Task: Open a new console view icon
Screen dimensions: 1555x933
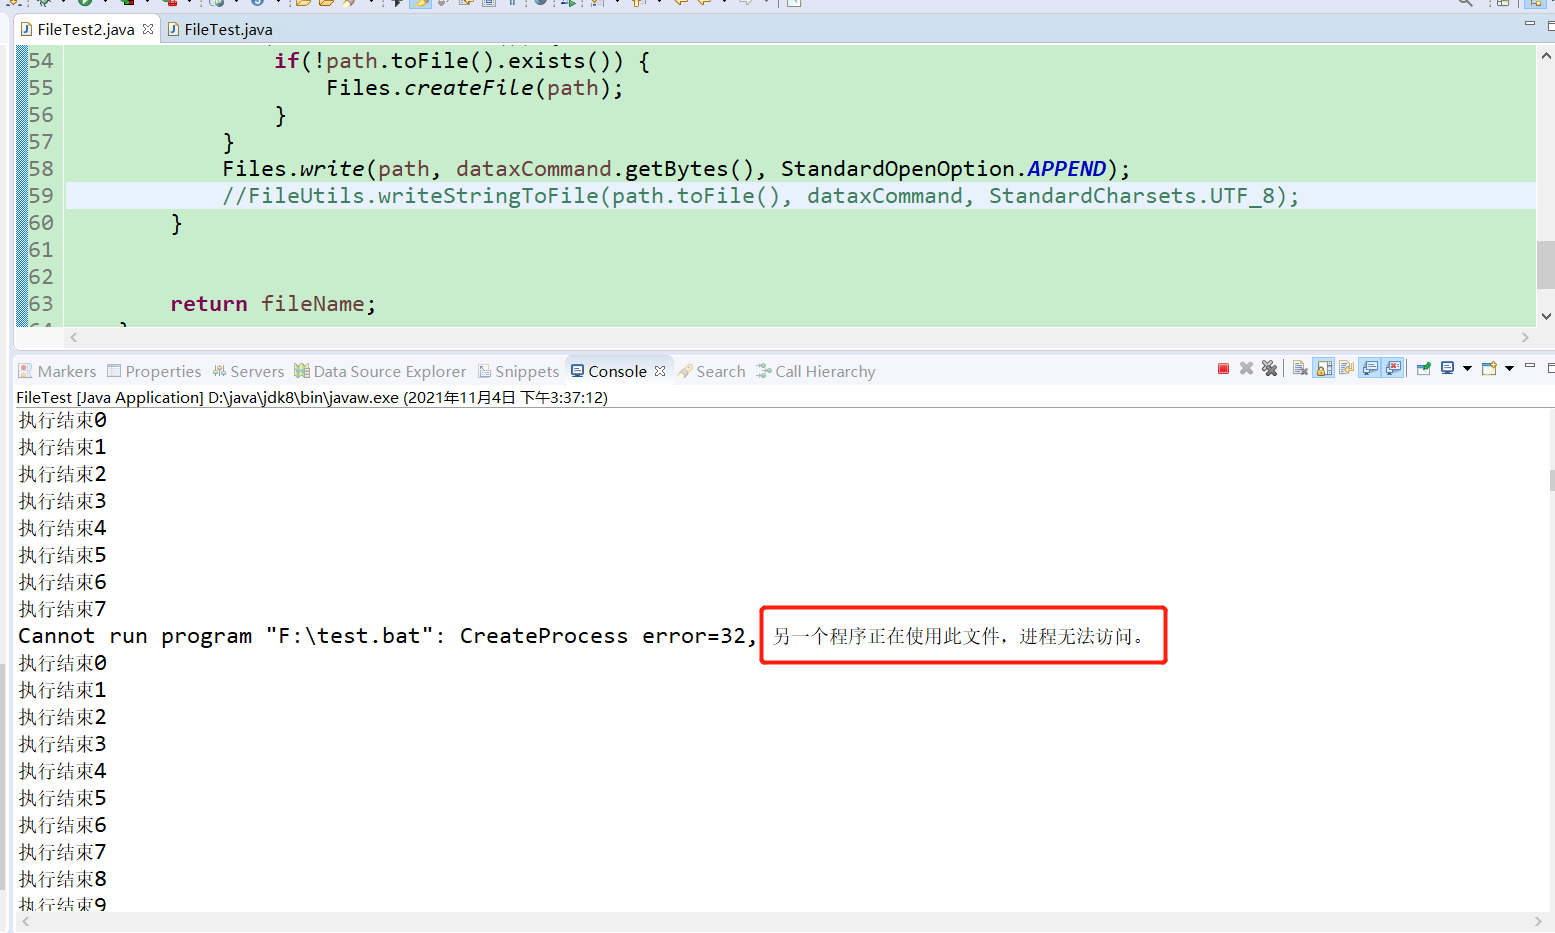Action: (x=1489, y=369)
